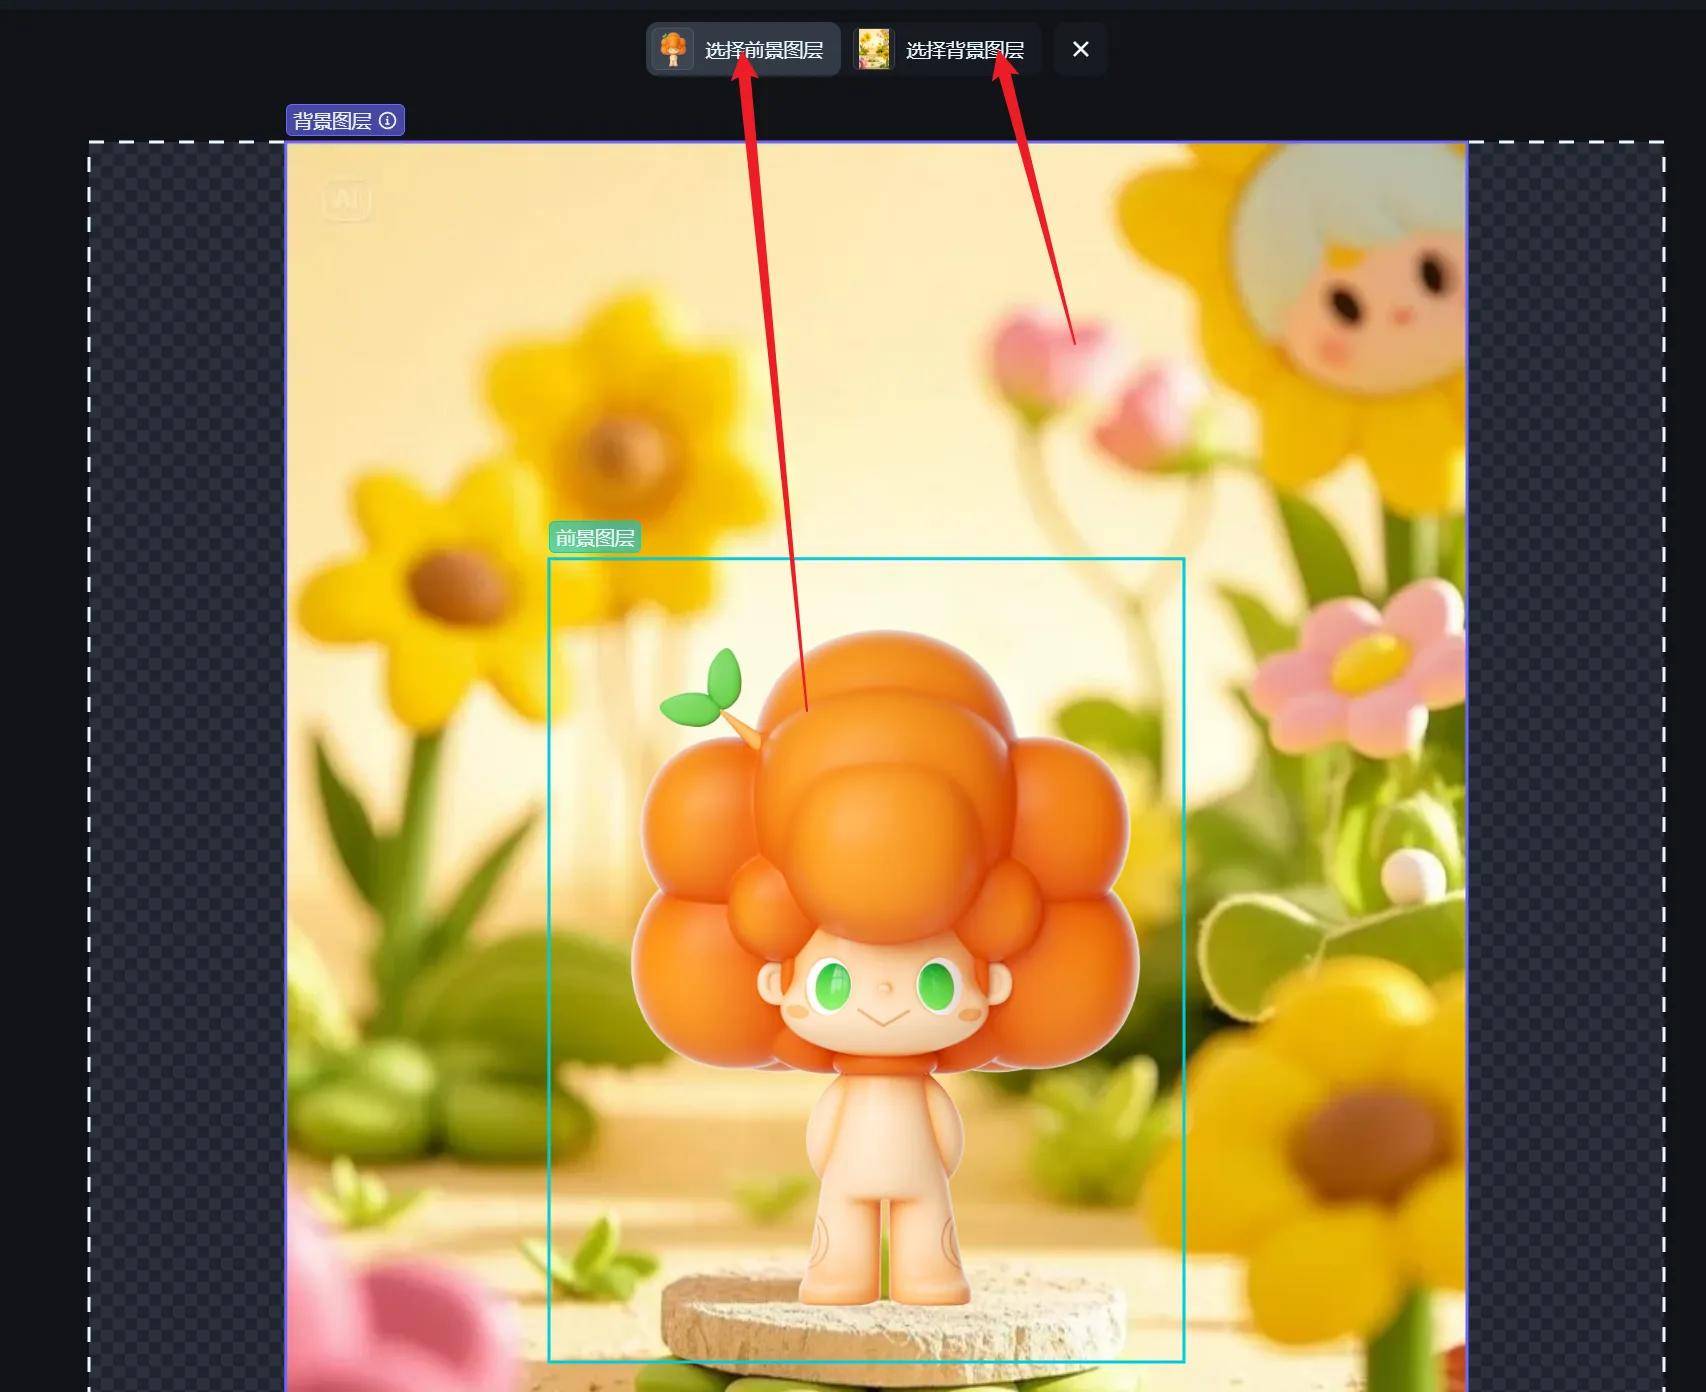Click the green 前景图层 label tag

click(595, 538)
